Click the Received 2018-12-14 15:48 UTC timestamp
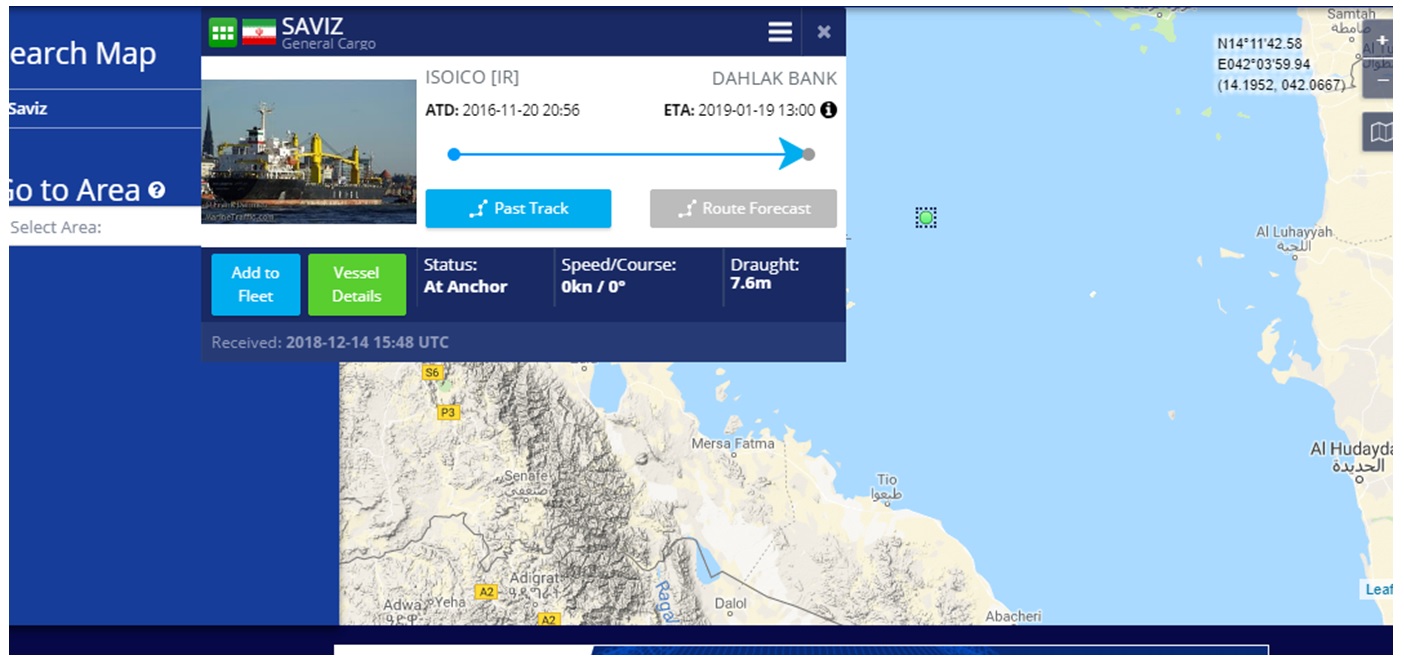The height and width of the screenshot is (667, 1404). pos(330,342)
